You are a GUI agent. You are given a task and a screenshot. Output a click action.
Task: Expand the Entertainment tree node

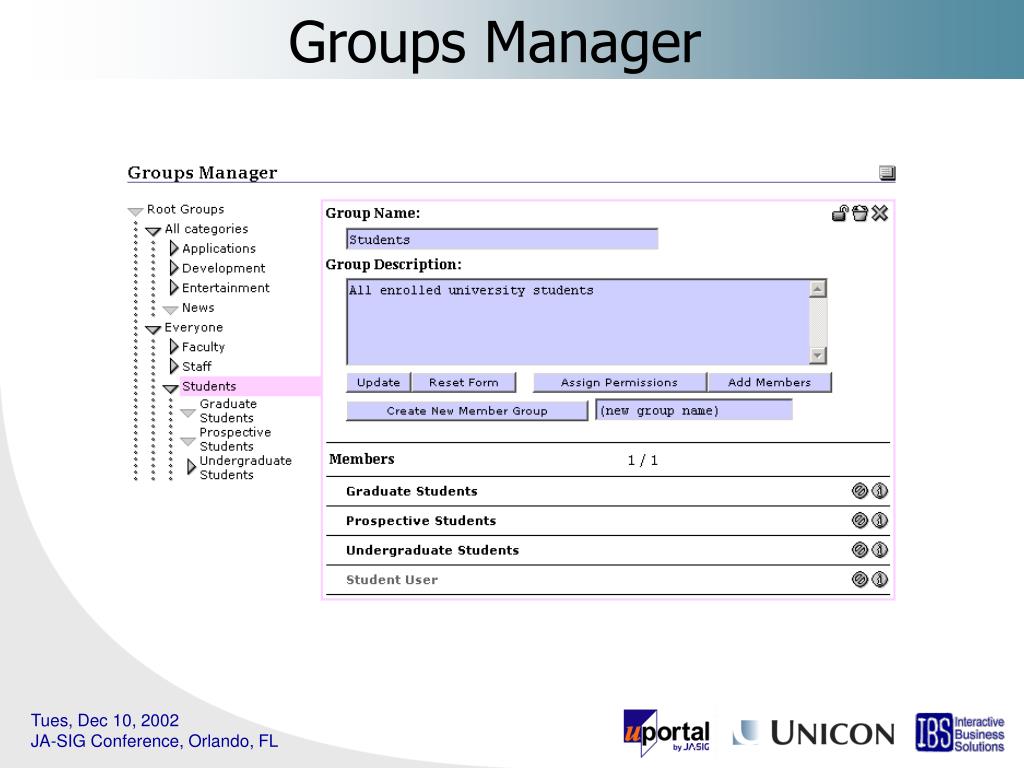coord(174,287)
